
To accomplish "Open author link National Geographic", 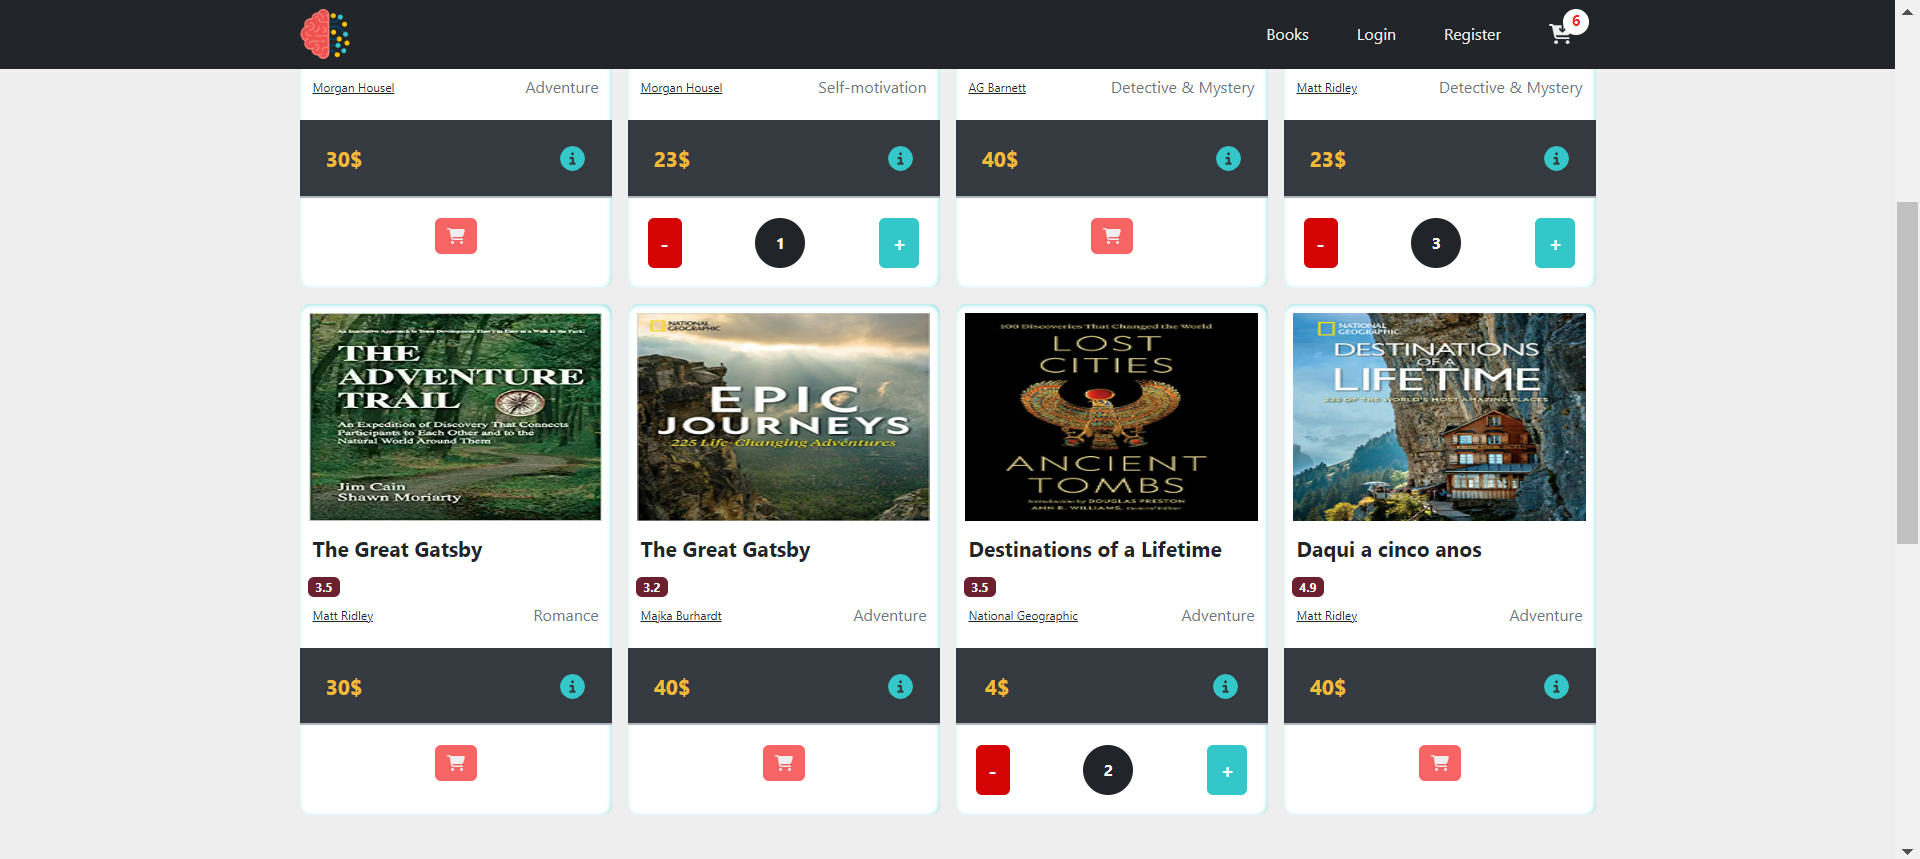I will click(x=1023, y=616).
